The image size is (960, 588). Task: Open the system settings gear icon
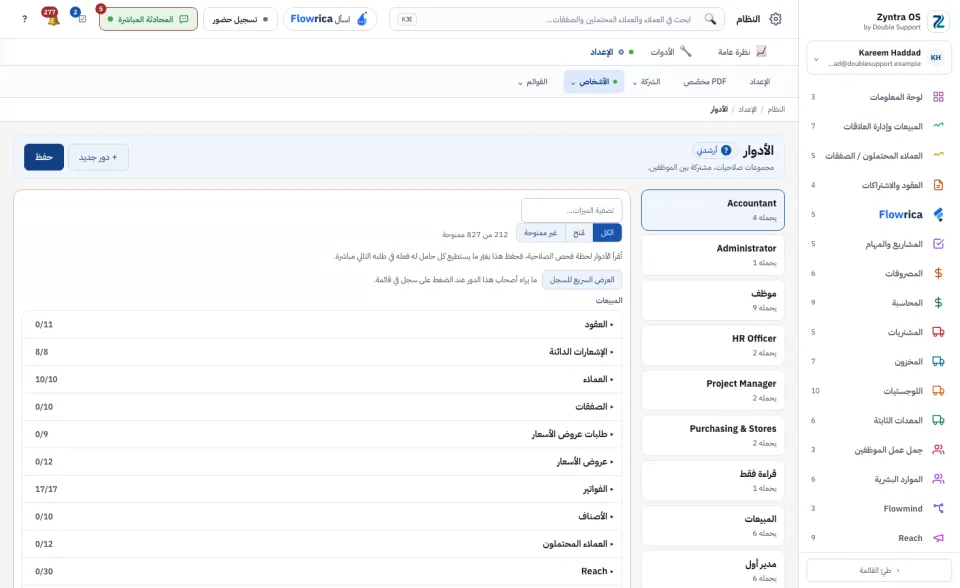click(775, 19)
